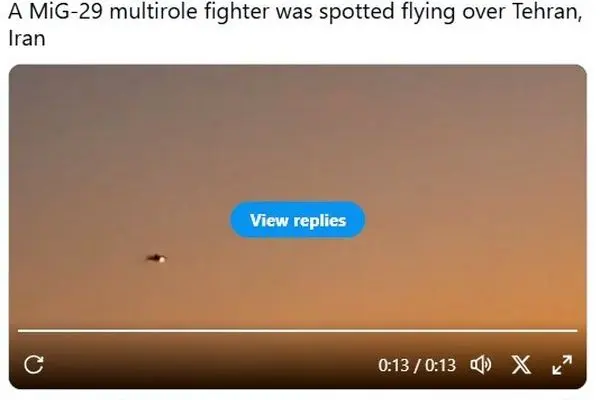Click the far end of the progress bar
Screen dimensions: 600x400
[577, 330]
